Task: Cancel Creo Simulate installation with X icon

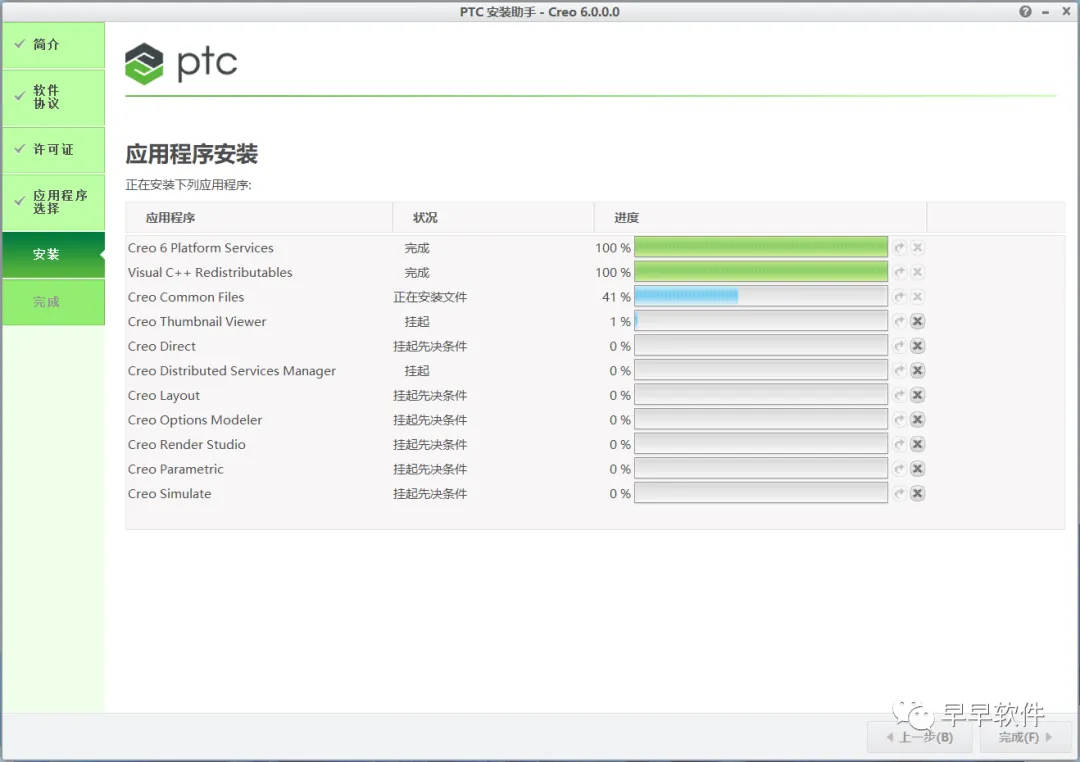Action: point(917,493)
